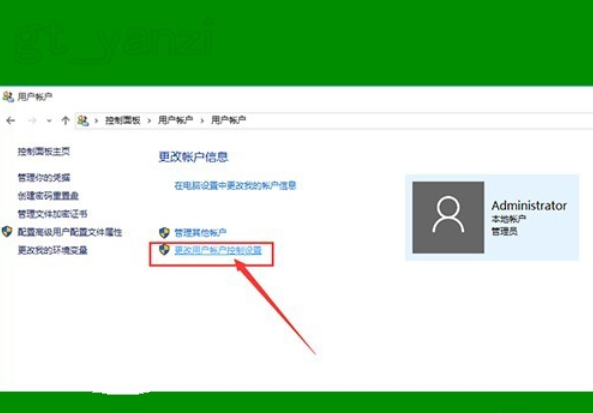Go up one level with up arrow
This screenshot has width=593, height=413.
coord(65,121)
